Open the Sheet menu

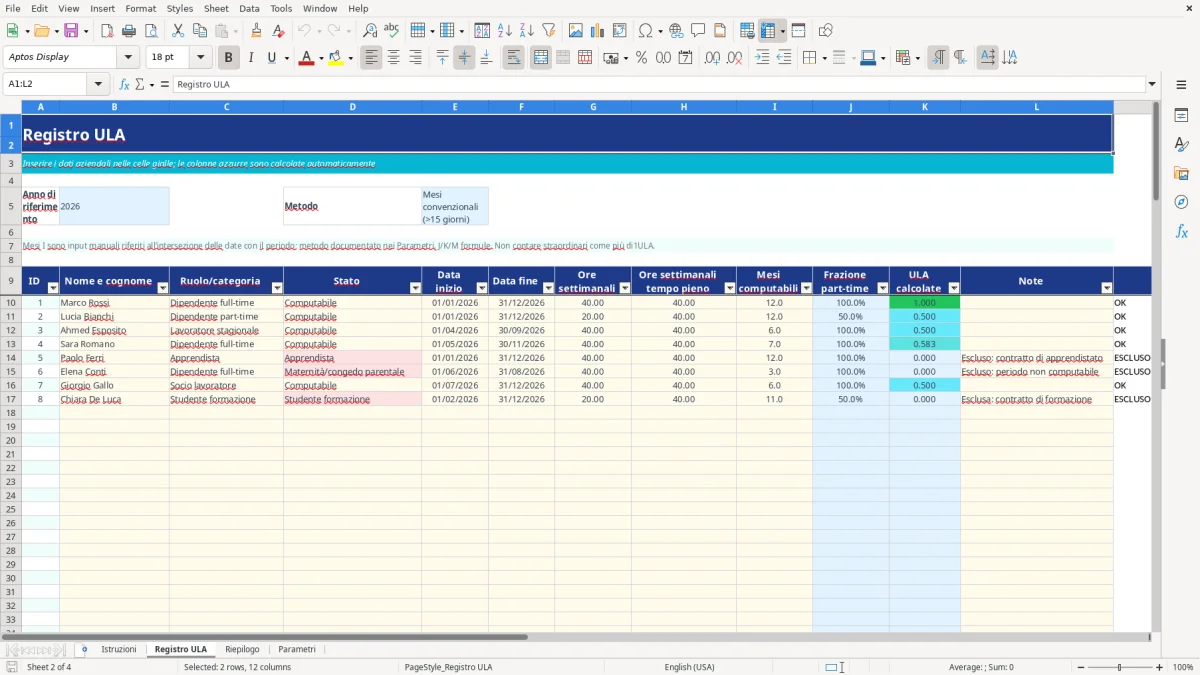click(216, 8)
